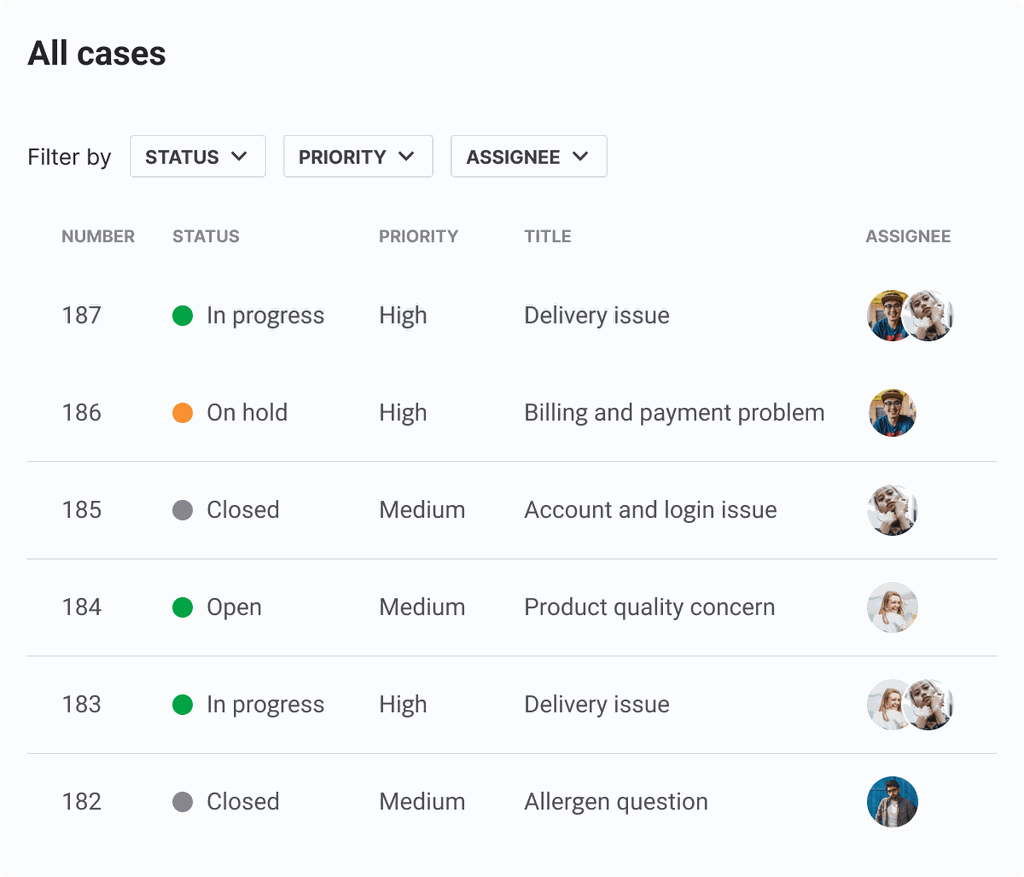Click the Product quality concern title

649,607
